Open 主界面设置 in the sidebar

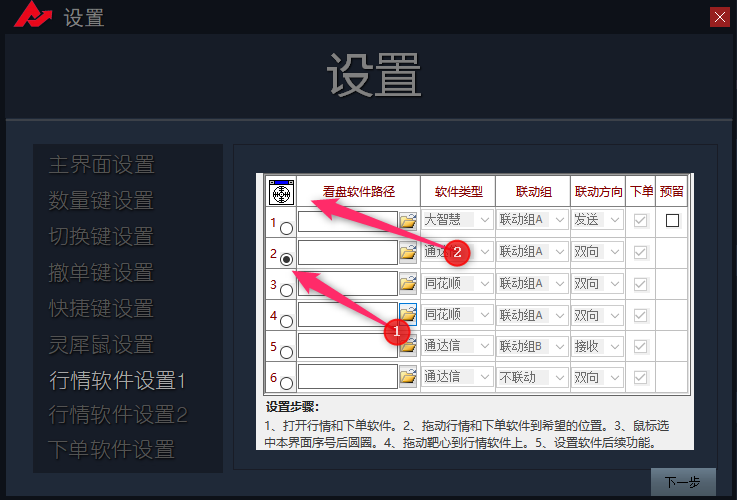tap(102, 164)
